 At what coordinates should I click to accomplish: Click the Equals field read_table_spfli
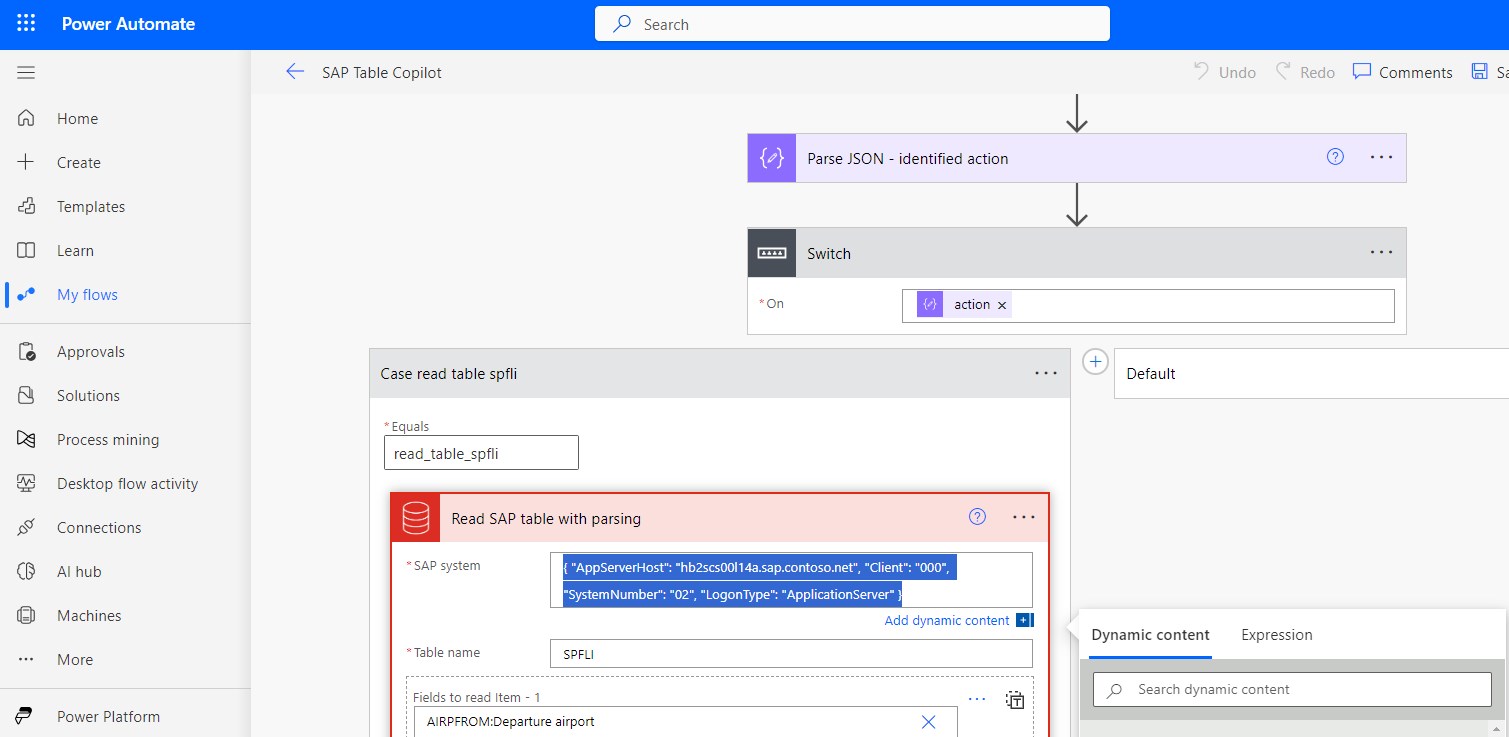(x=481, y=452)
